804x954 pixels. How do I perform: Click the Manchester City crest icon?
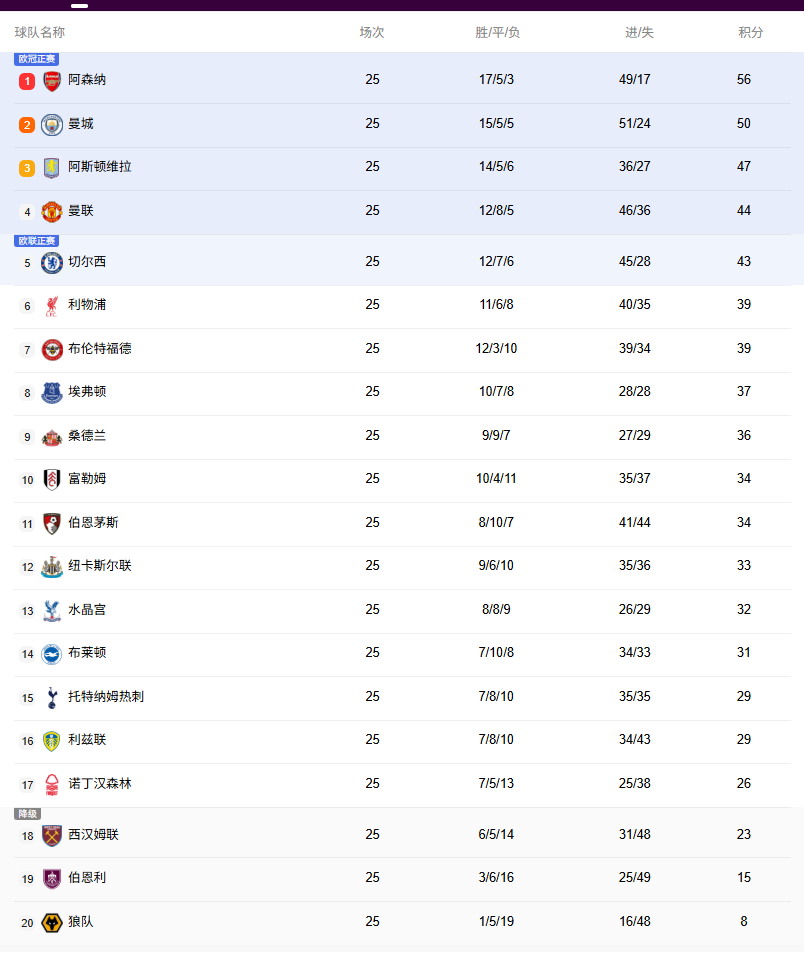(x=52, y=125)
